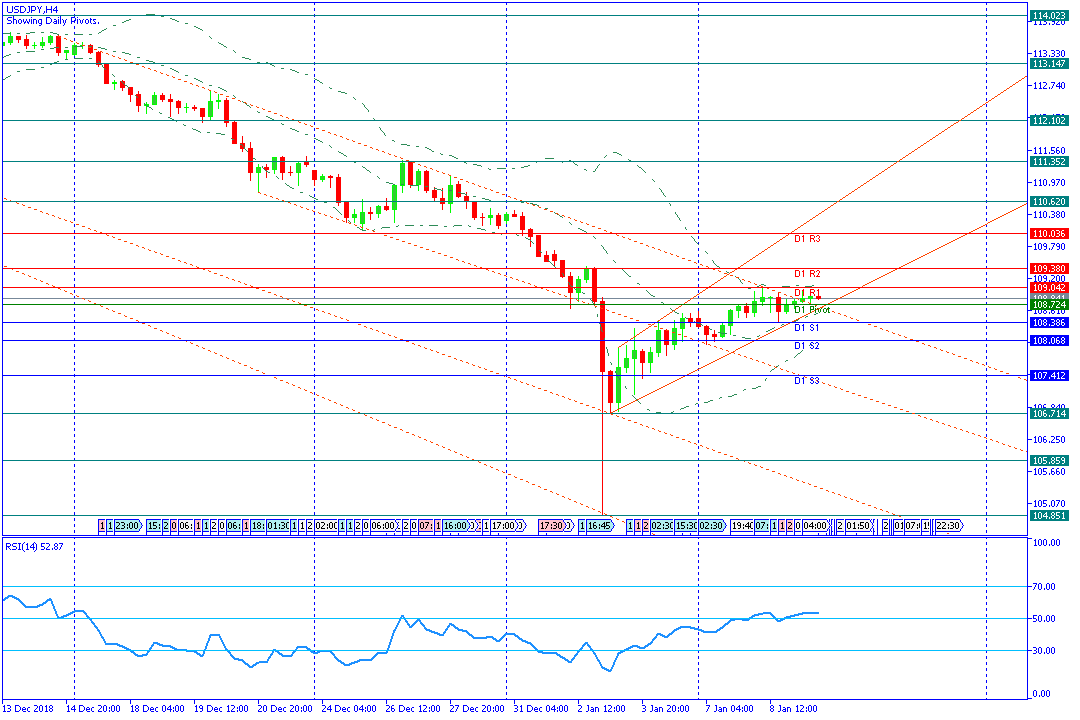Select the D1 S2 support label
1080x720 pixels.
(x=807, y=346)
